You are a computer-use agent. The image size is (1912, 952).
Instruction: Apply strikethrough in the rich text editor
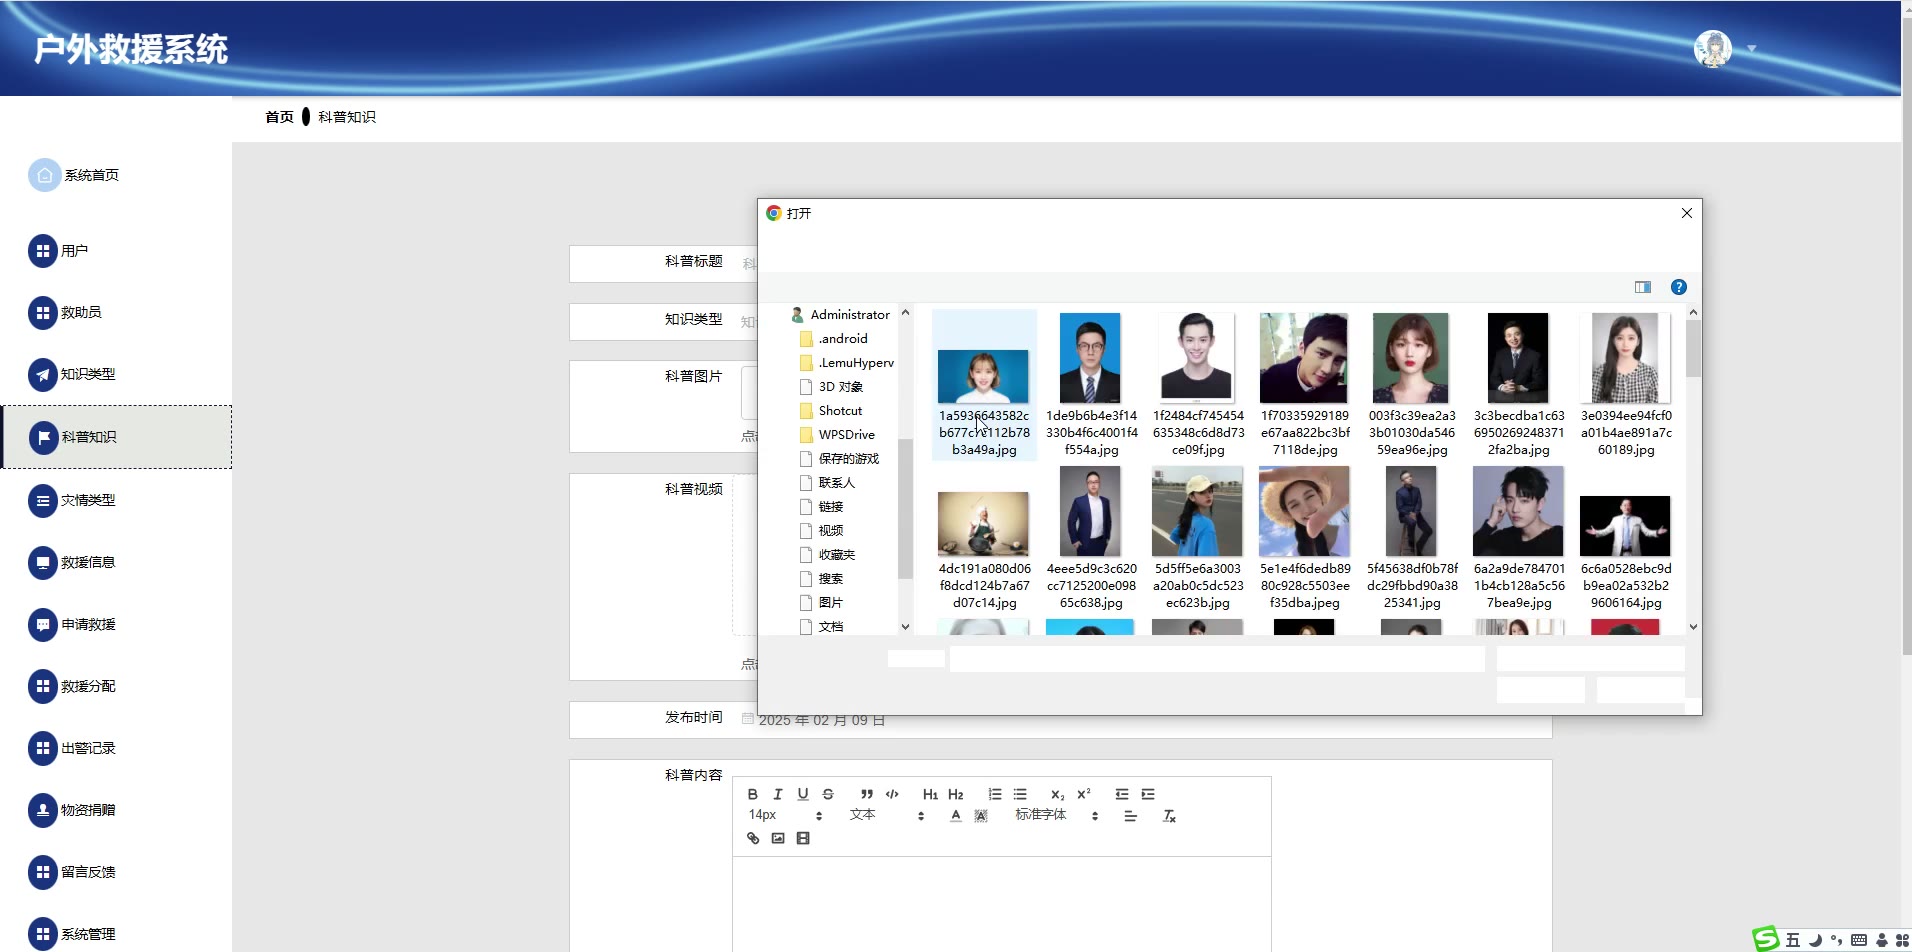coord(828,794)
